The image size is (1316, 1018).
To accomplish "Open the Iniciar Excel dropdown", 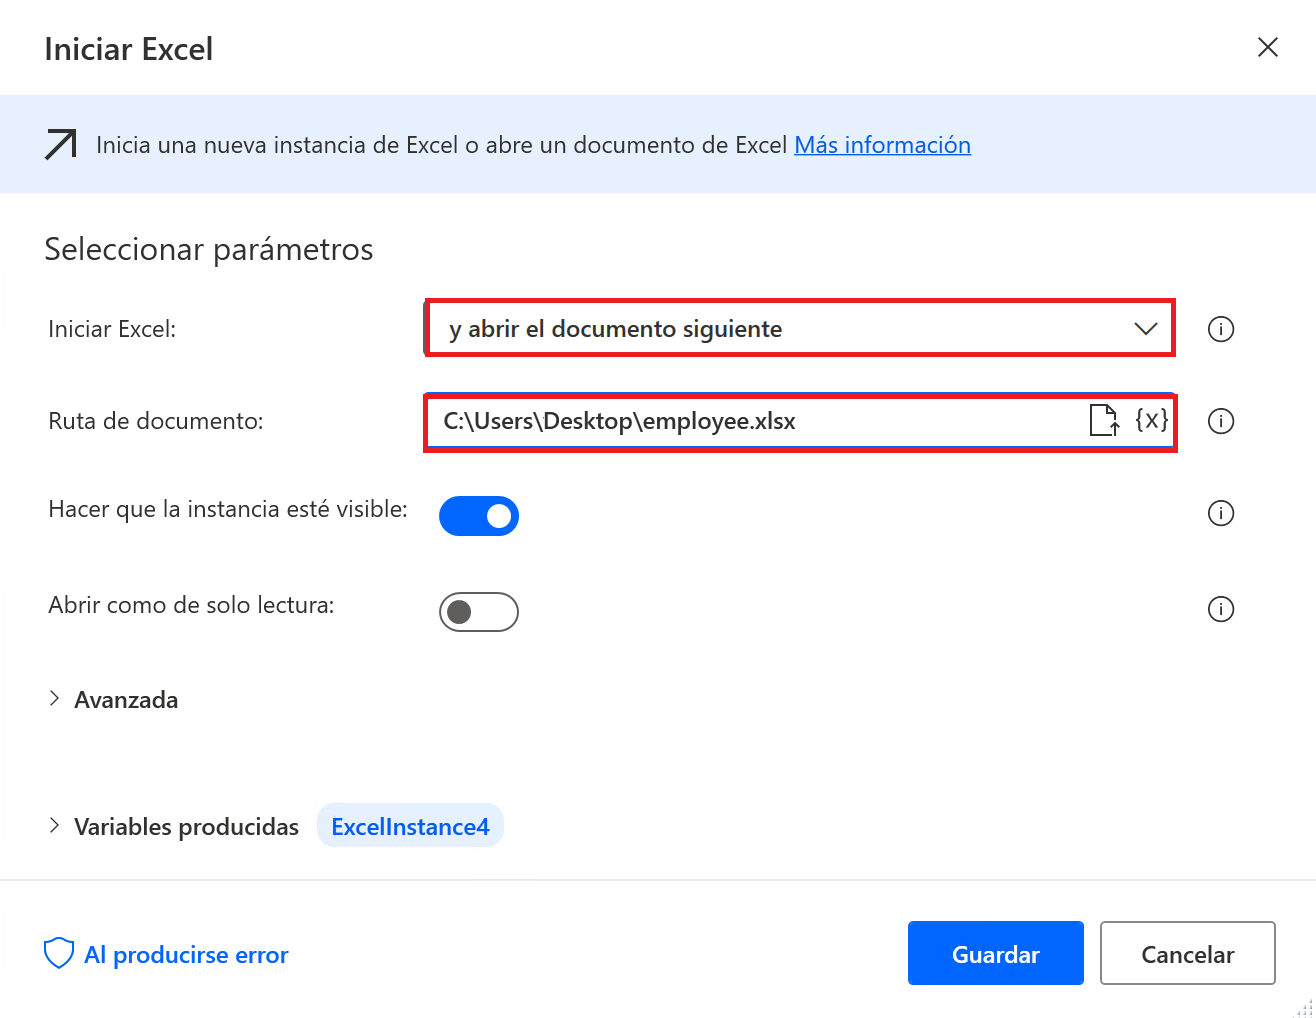I will (1144, 328).
